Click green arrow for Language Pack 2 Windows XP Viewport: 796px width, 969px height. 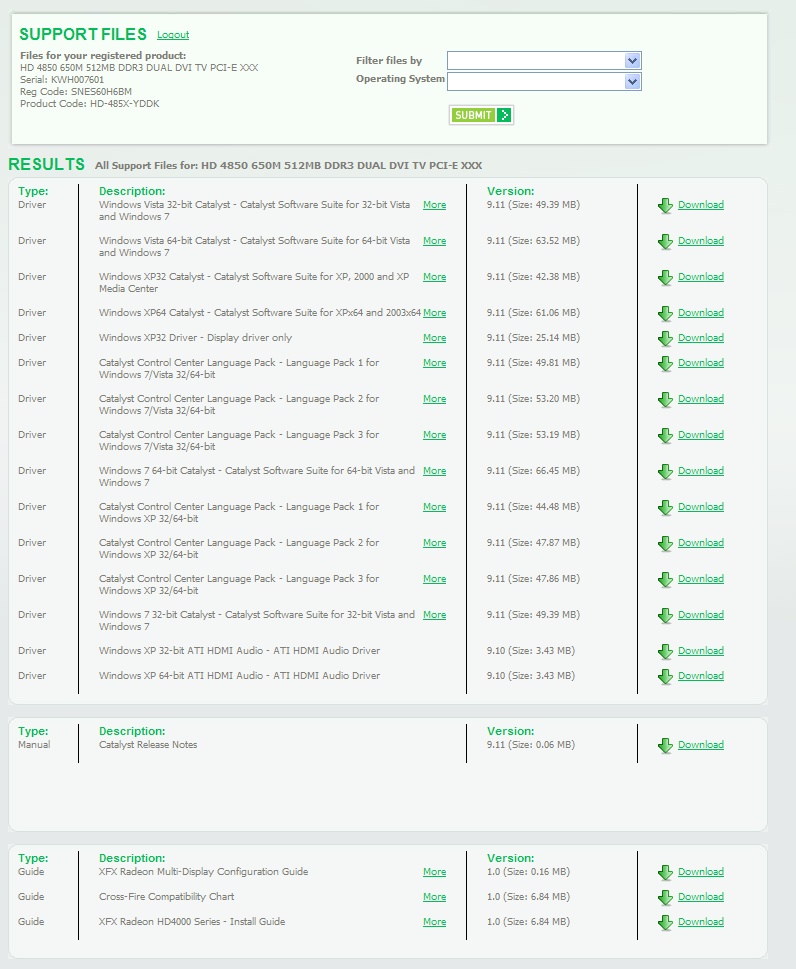(666, 543)
